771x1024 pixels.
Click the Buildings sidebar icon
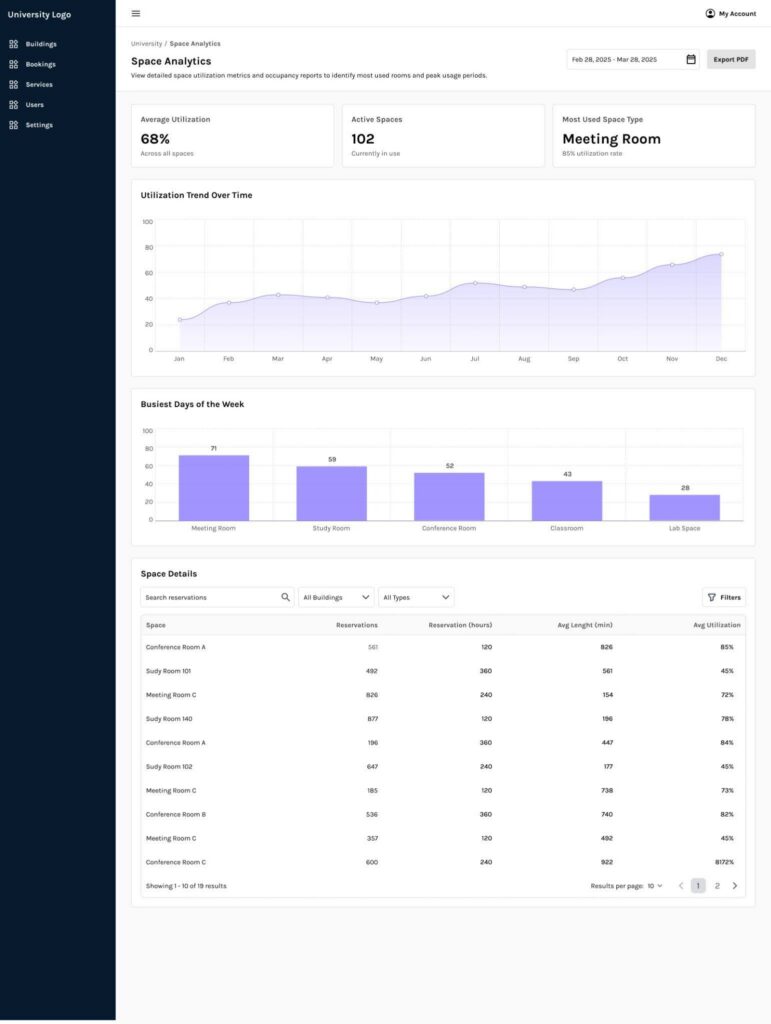[14, 44]
